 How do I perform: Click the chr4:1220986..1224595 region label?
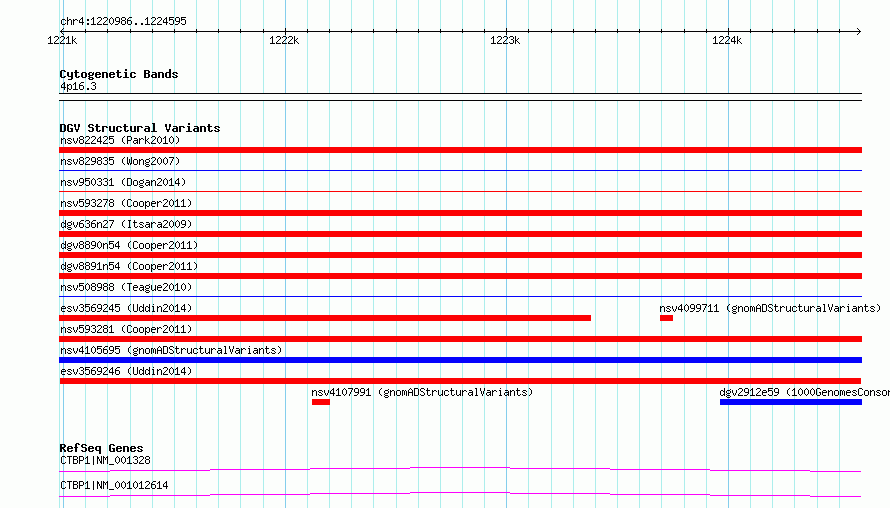123,21
